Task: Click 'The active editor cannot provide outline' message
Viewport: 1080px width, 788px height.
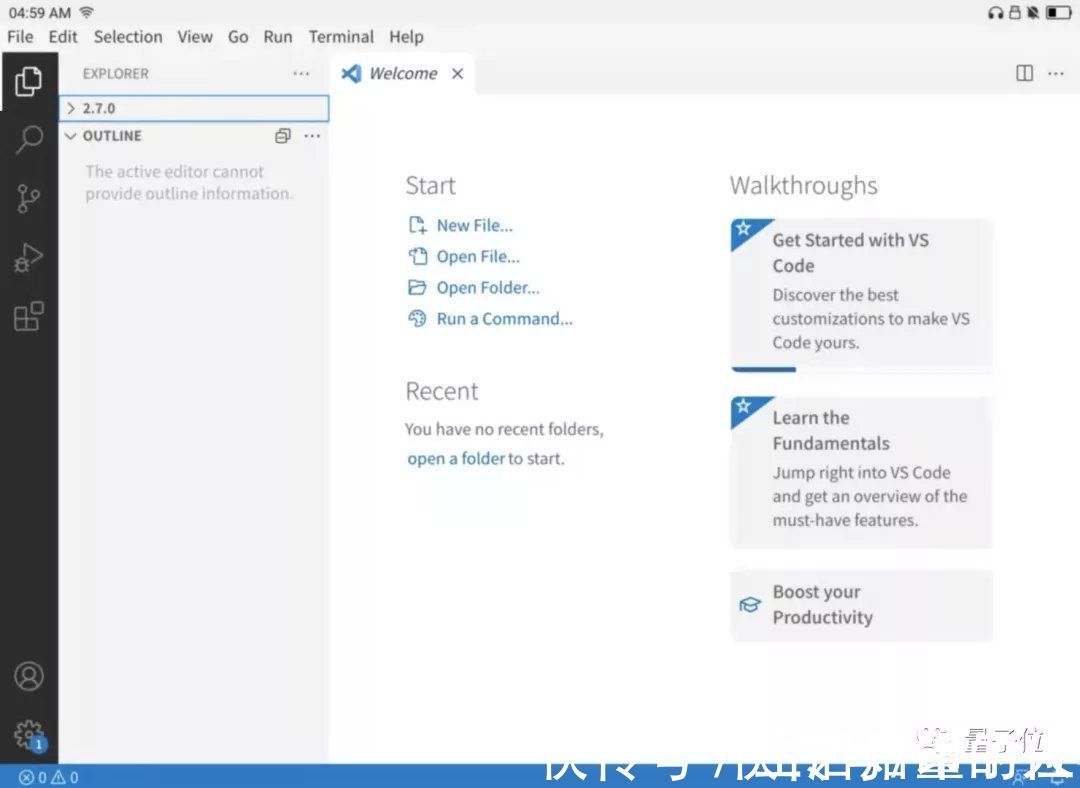Action: (189, 183)
